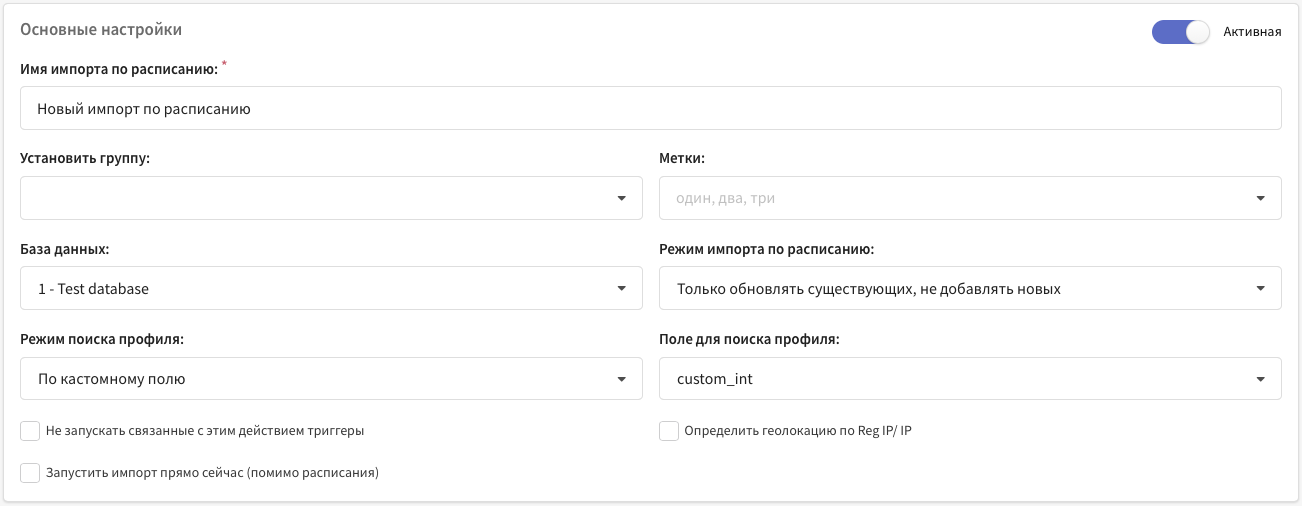Image resolution: width=1302 pixels, height=506 pixels.
Task: Click the 'Запустить импорт прямо сейчас' label text
Action: pyautogui.click(x=212, y=472)
